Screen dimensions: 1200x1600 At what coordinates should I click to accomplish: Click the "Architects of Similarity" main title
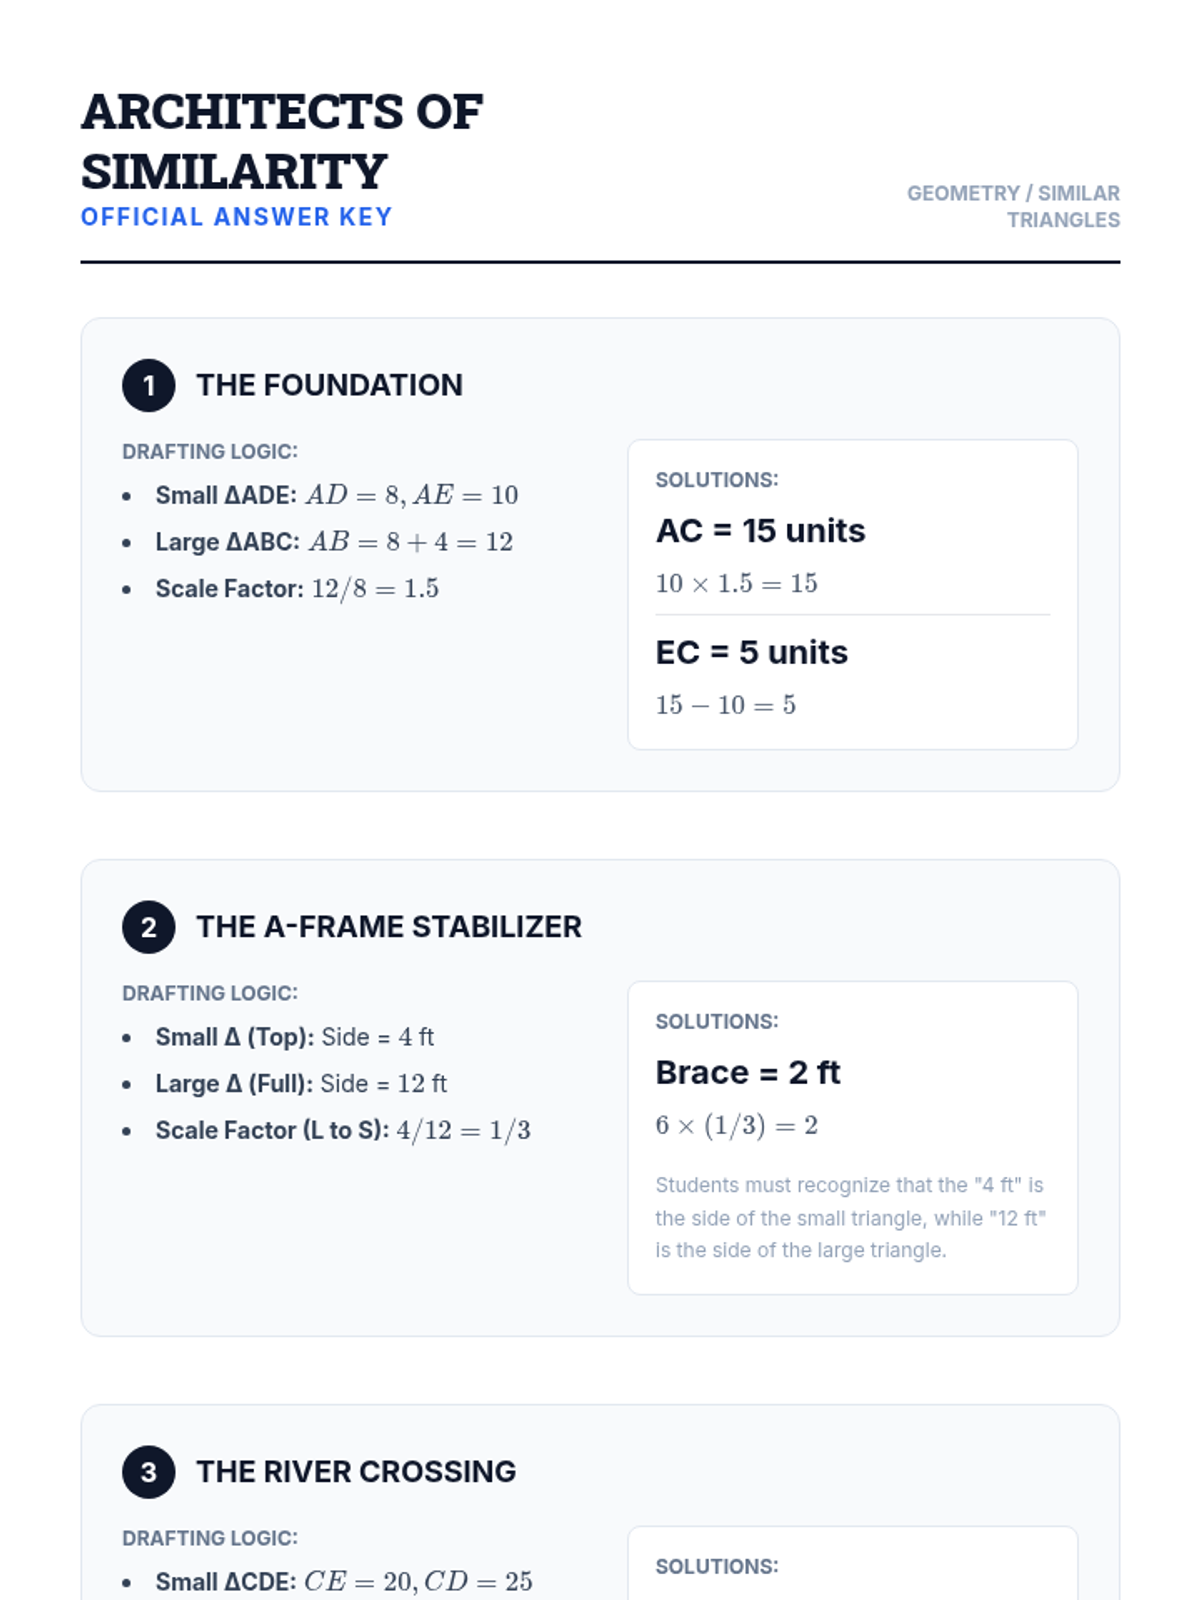tap(282, 141)
